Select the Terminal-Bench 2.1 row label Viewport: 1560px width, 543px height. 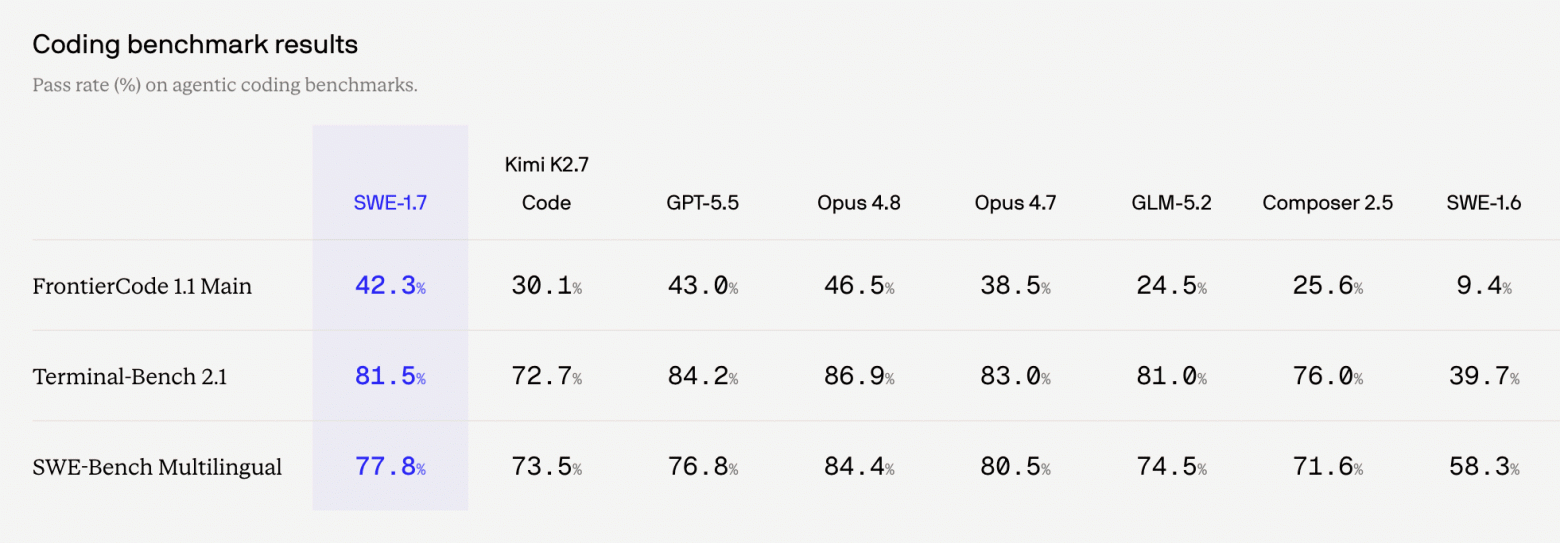coord(130,377)
